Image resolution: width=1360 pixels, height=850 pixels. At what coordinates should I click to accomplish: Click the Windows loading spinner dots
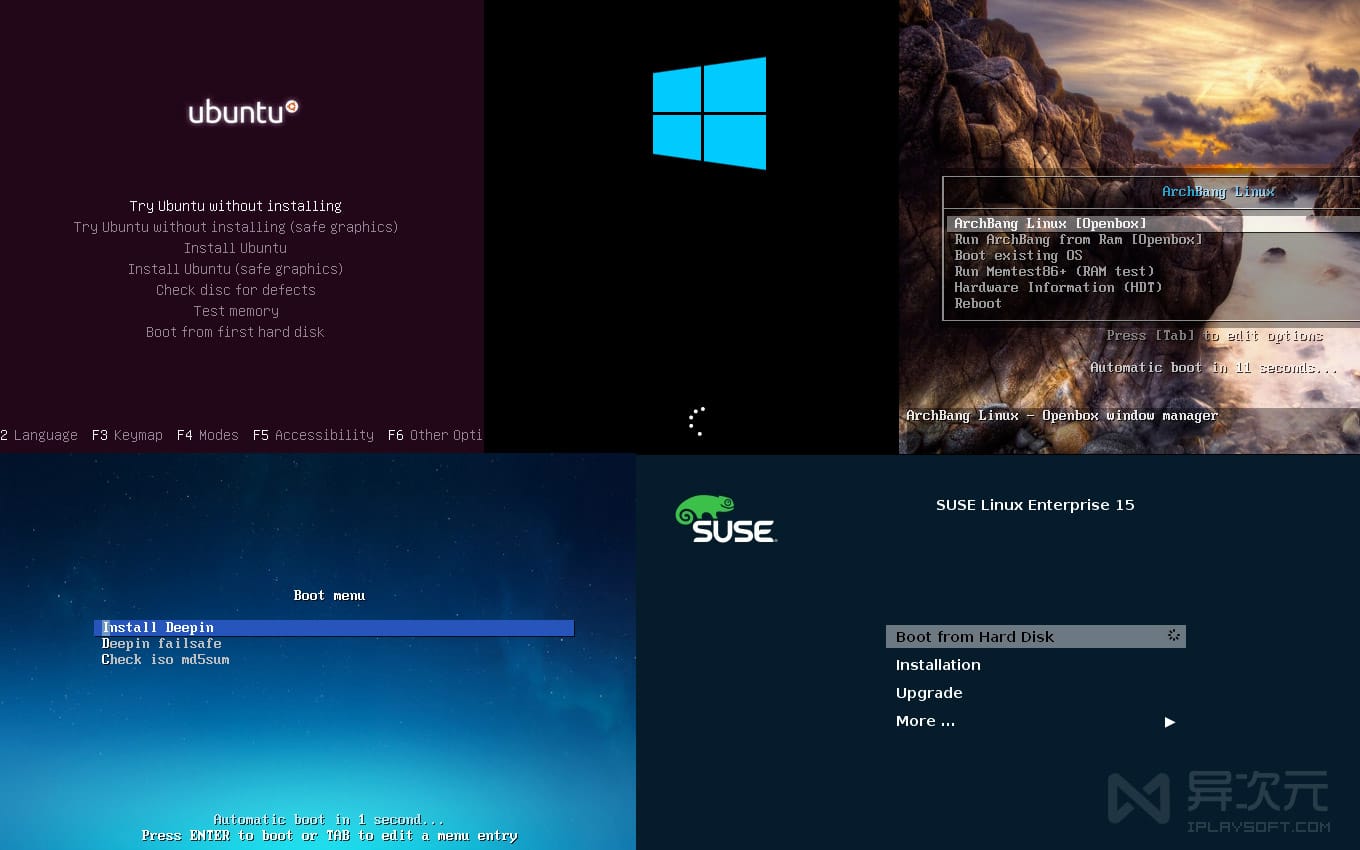click(x=697, y=421)
